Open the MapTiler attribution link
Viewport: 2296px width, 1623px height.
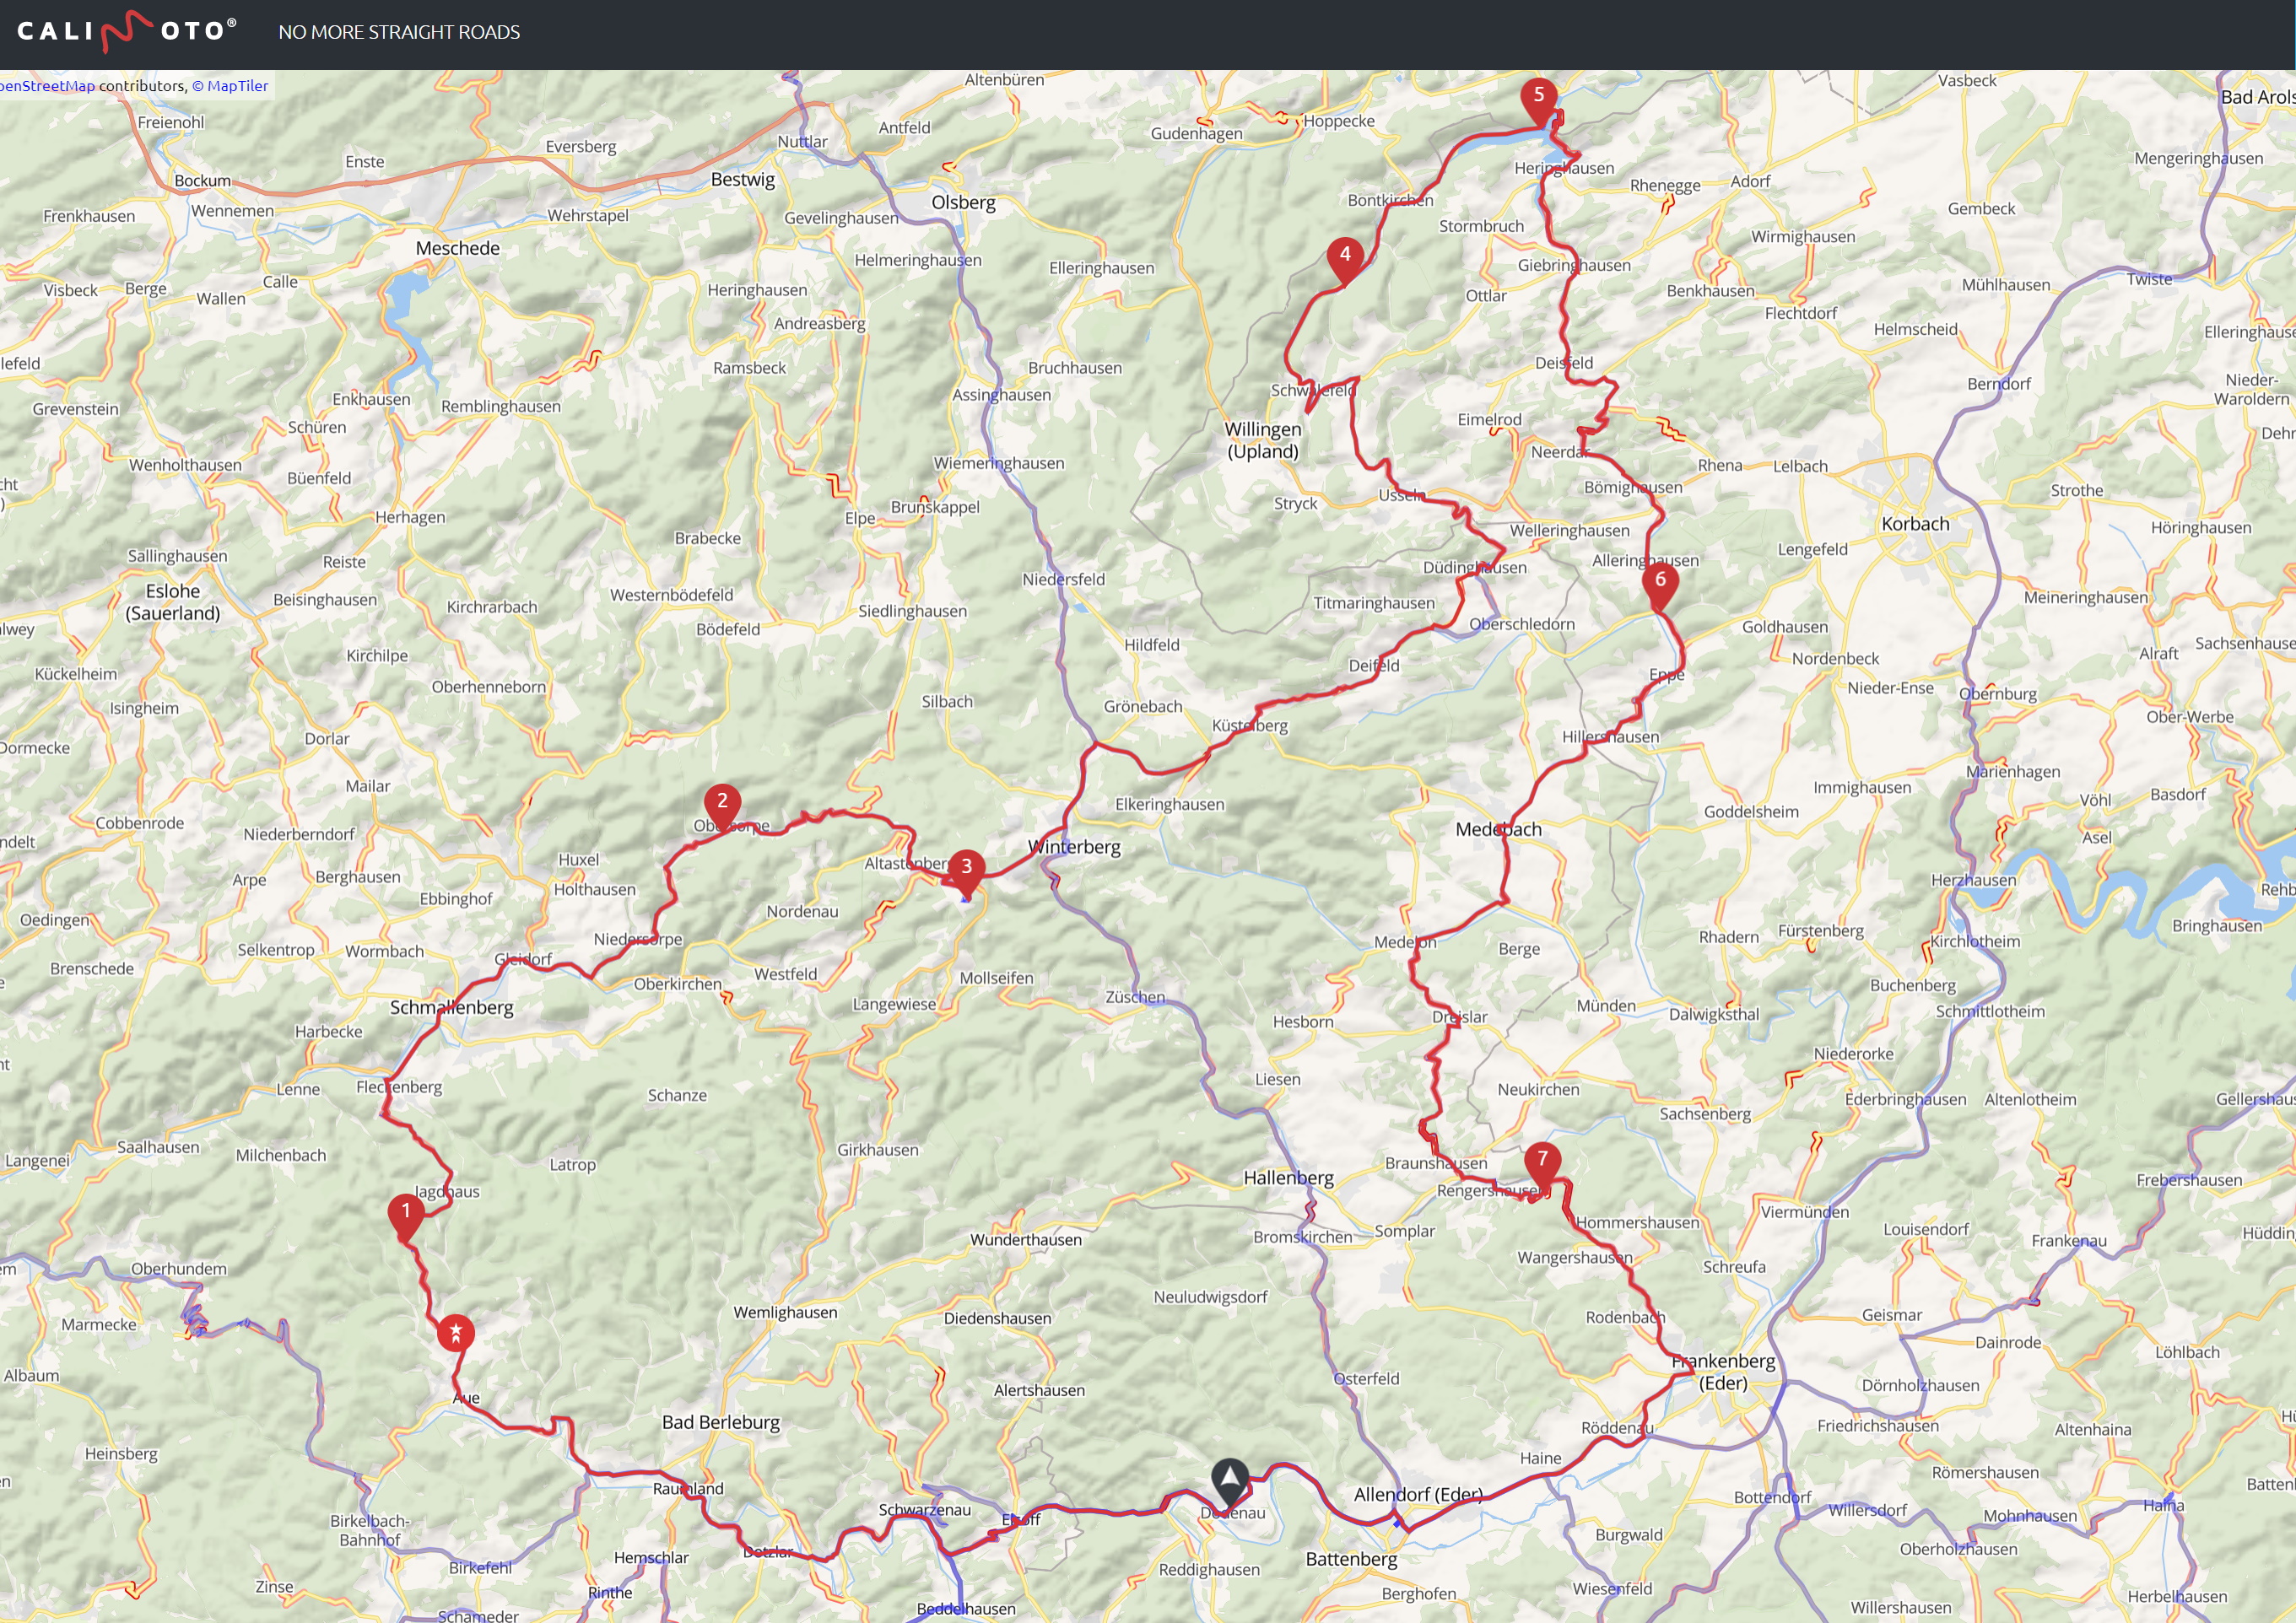point(237,86)
